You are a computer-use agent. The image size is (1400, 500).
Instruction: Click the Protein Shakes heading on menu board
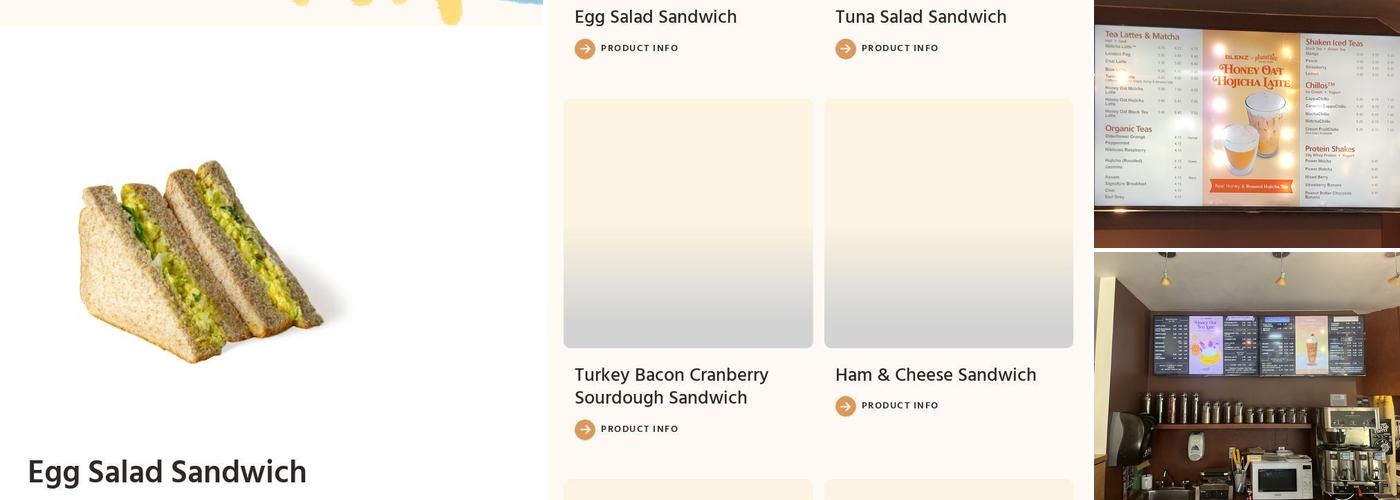(x=1329, y=149)
